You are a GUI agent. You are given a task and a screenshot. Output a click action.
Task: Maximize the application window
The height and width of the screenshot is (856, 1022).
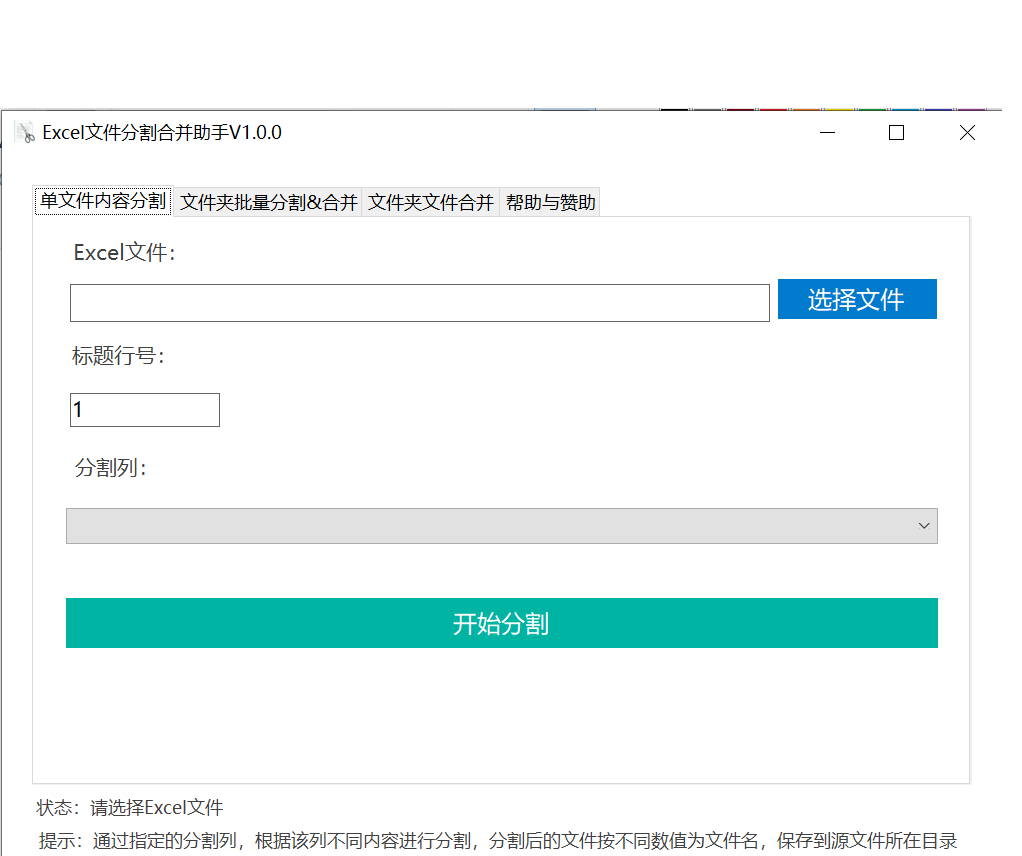[x=896, y=132]
